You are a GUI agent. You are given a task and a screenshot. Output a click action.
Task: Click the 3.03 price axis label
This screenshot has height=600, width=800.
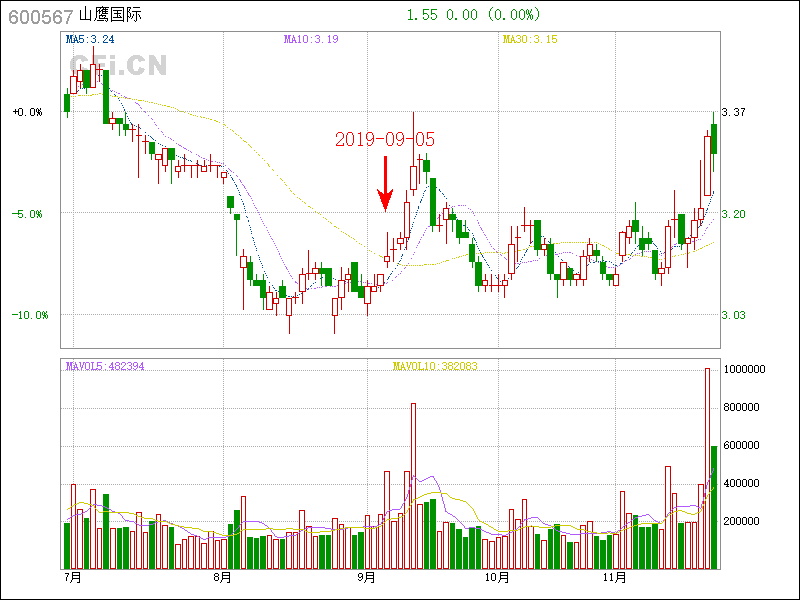pyautogui.click(x=734, y=315)
